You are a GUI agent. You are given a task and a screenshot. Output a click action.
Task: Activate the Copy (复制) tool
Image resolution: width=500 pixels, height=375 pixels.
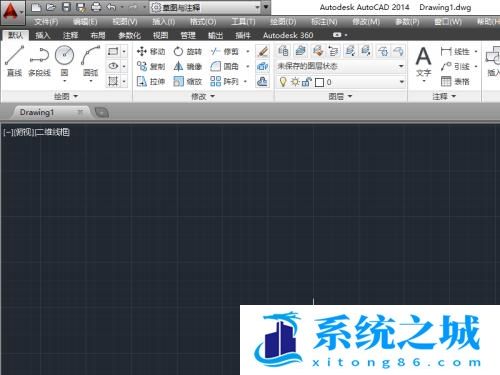151,66
